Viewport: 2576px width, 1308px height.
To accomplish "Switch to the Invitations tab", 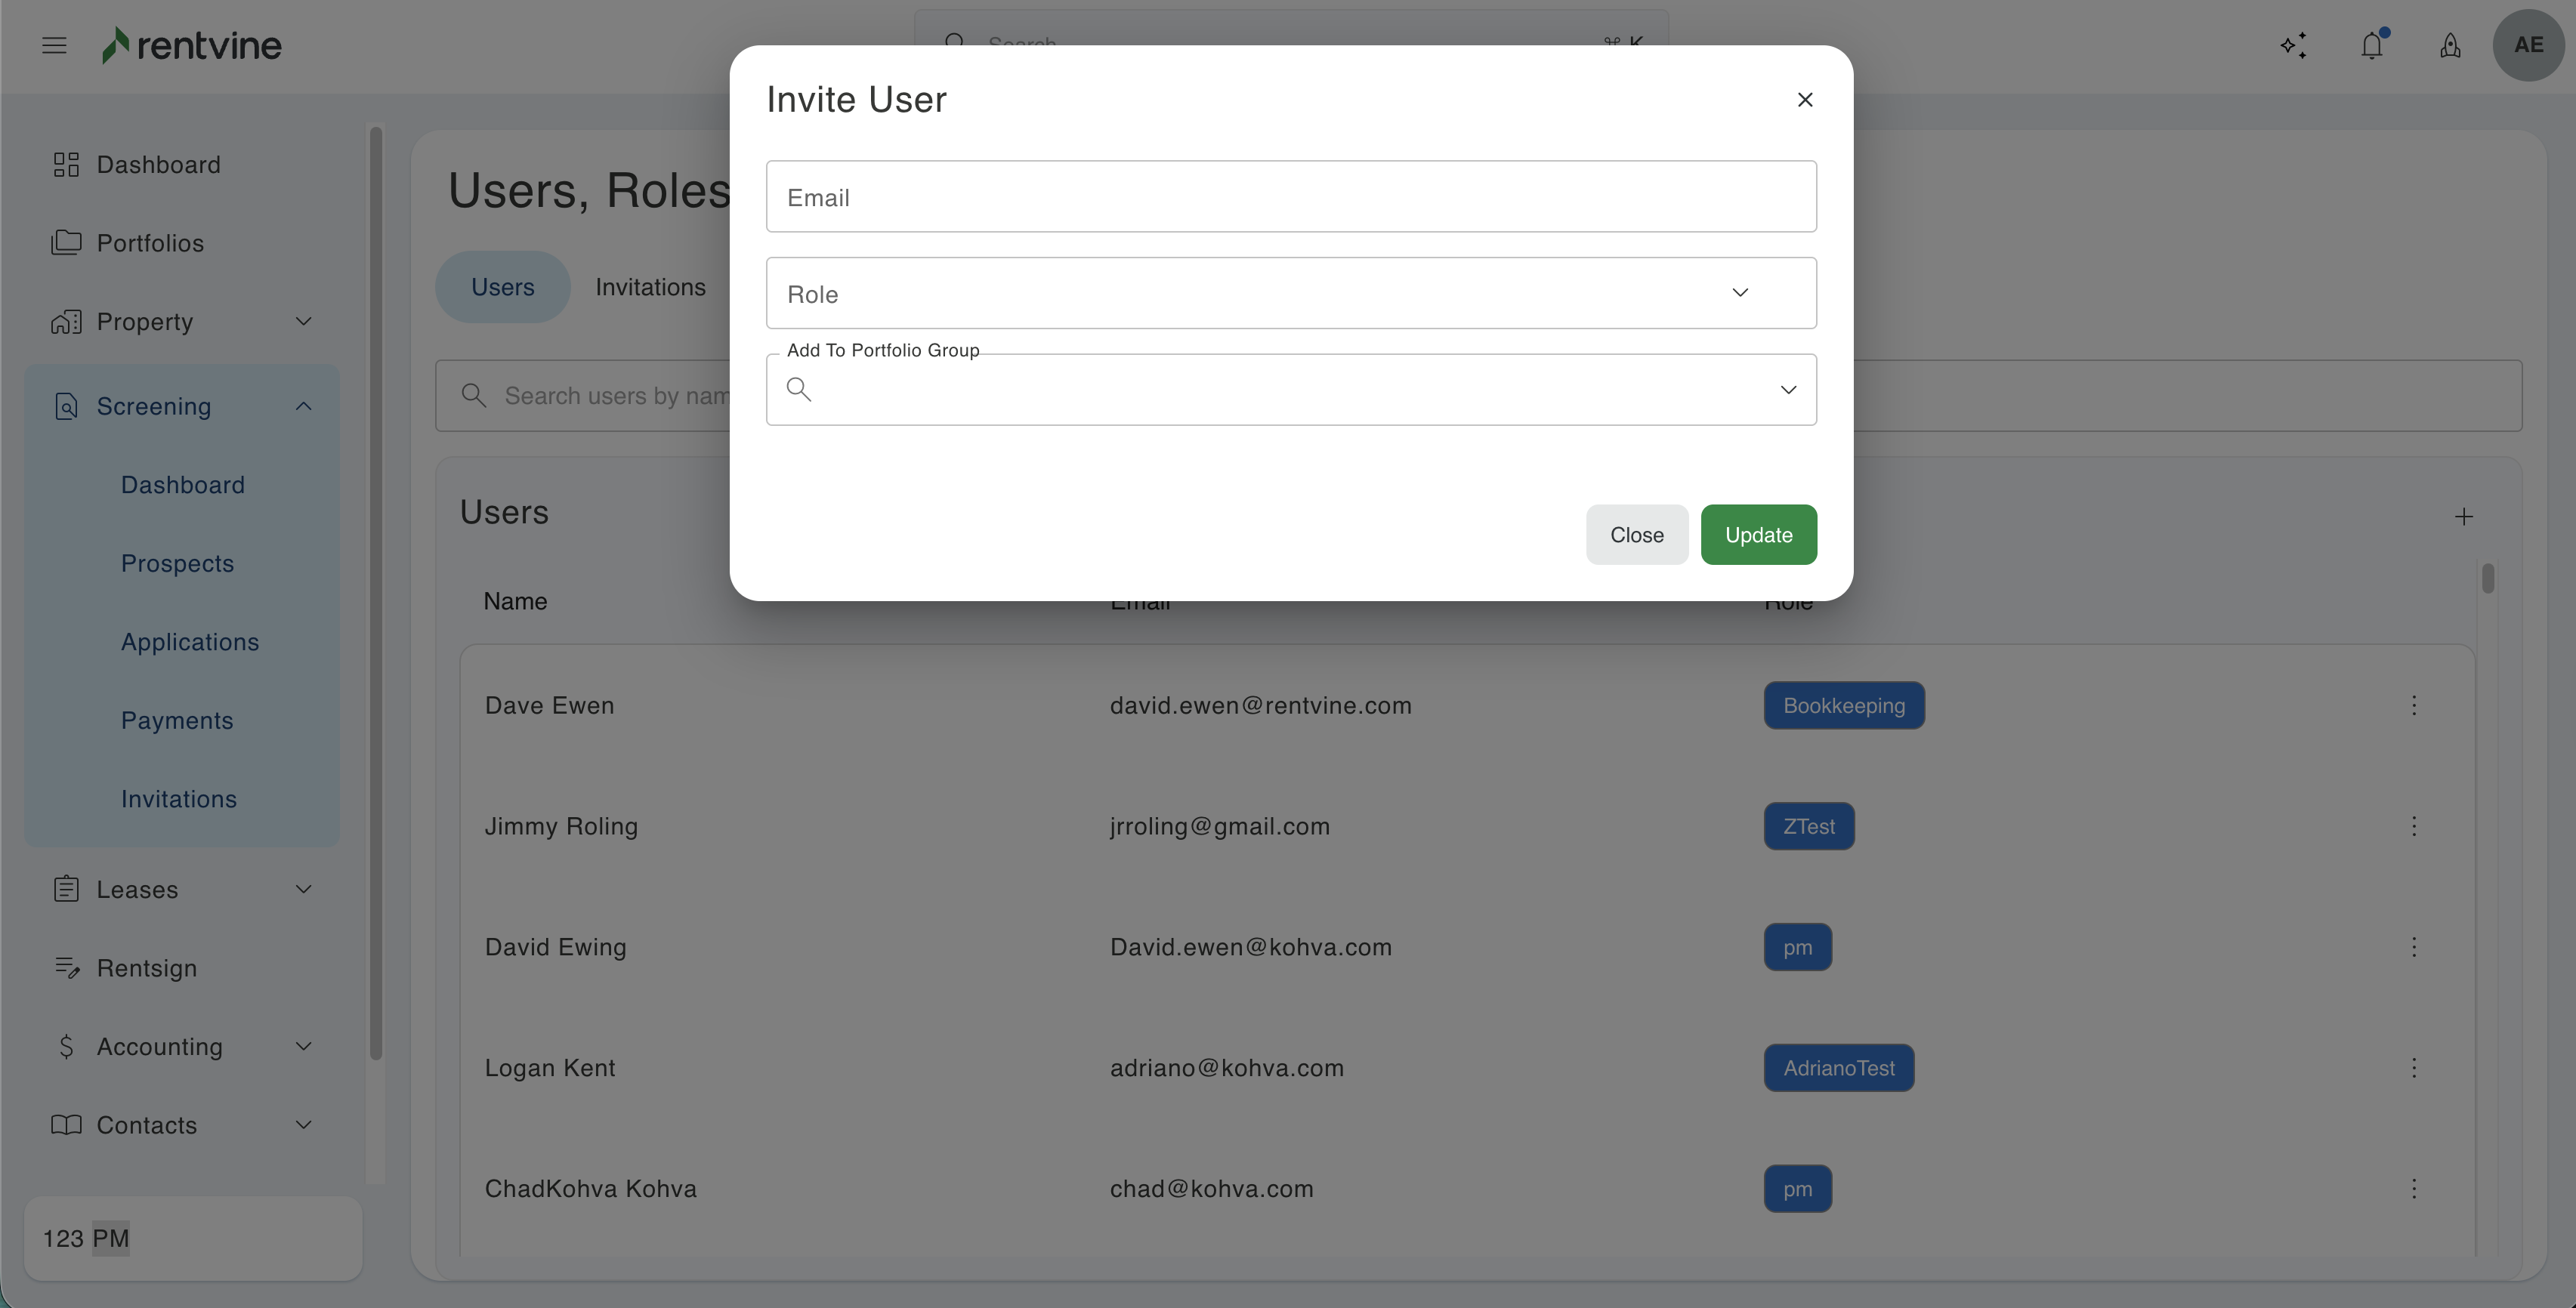I will coord(650,287).
